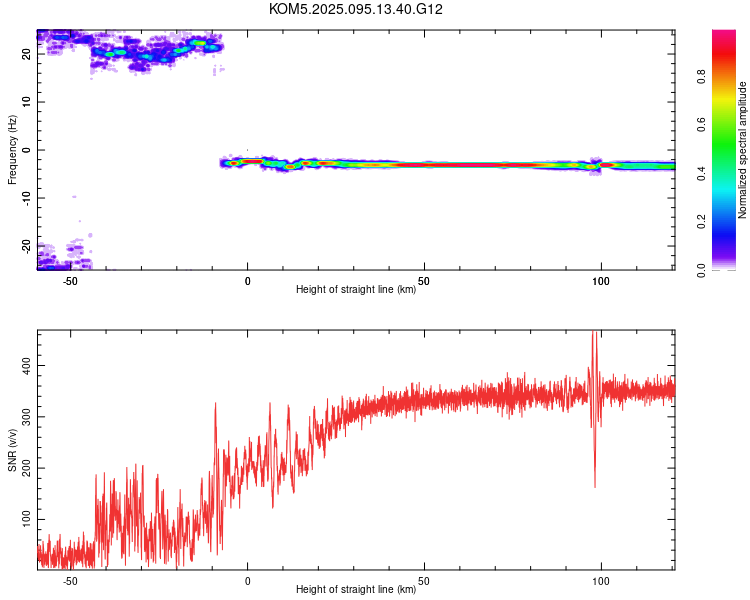This screenshot has height=600, width=750.
Task: Click the 0.8 tick label on the colorbar
Action: pyautogui.click(x=701, y=77)
